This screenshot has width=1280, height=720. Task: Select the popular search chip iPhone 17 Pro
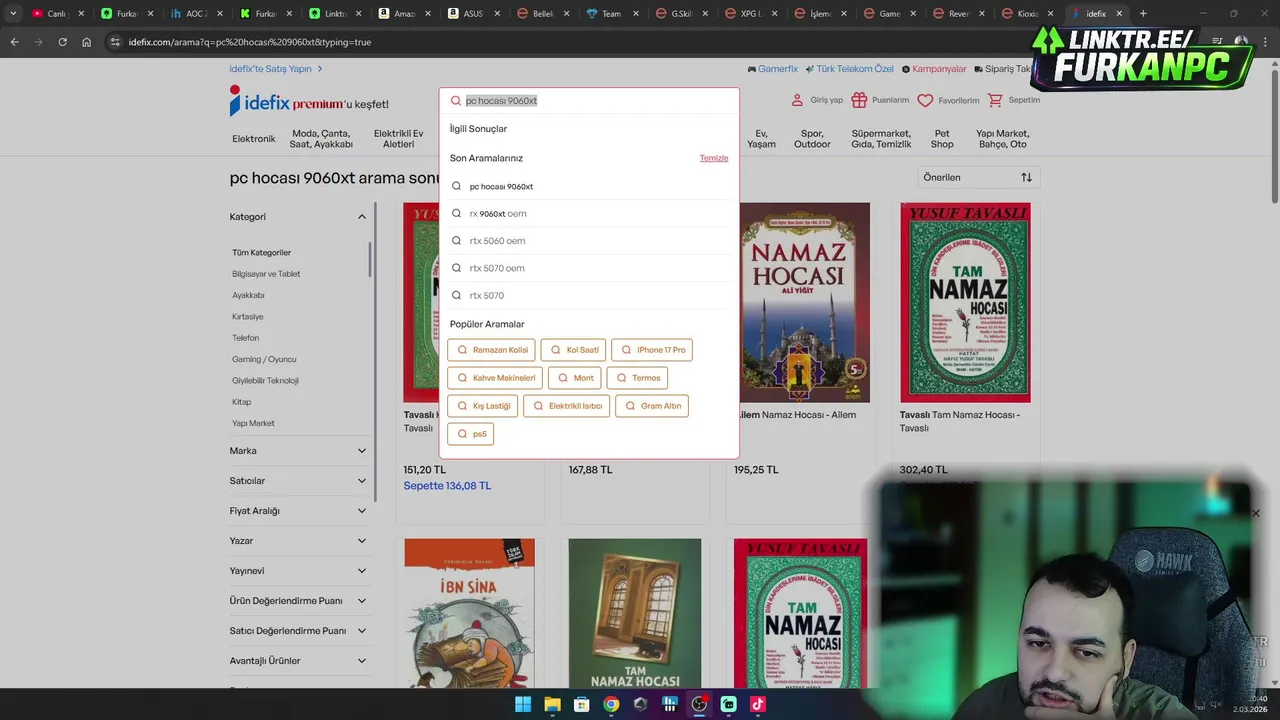(x=652, y=350)
